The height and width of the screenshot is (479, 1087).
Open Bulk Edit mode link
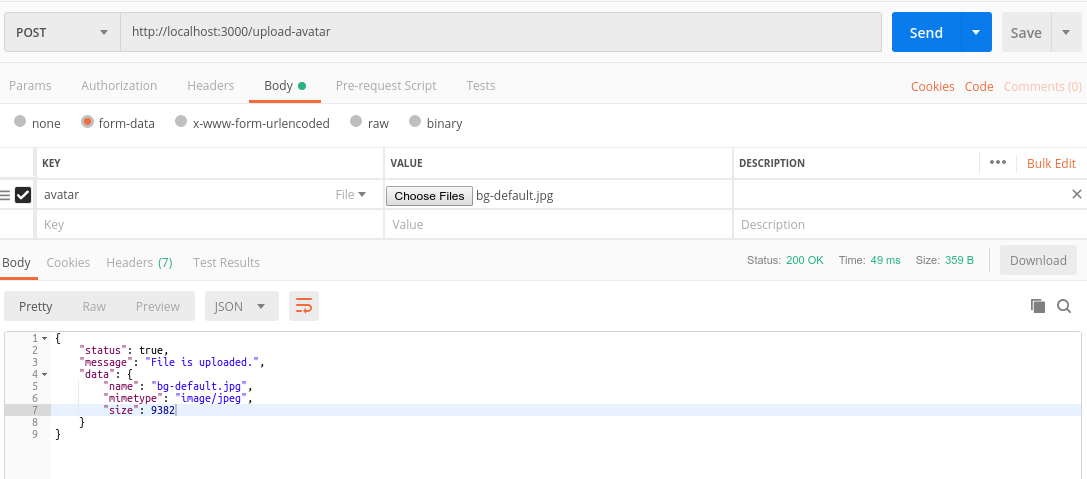[x=1051, y=163]
